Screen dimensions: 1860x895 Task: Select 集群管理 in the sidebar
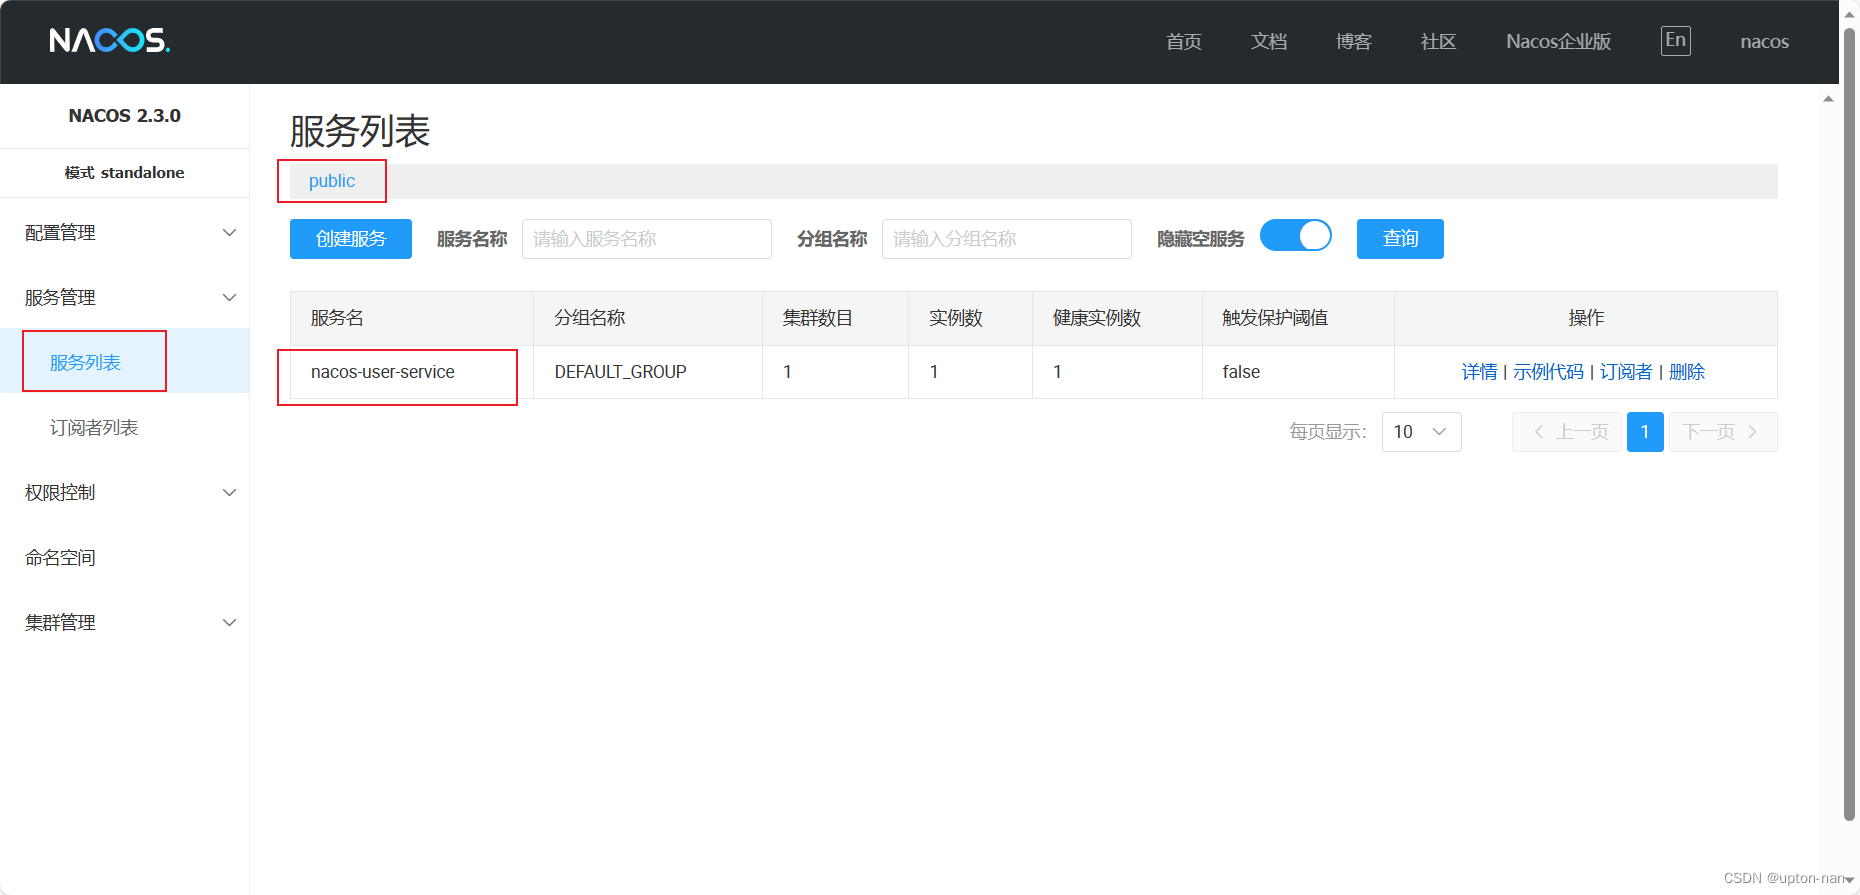pyautogui.click(x=60, y=623)
